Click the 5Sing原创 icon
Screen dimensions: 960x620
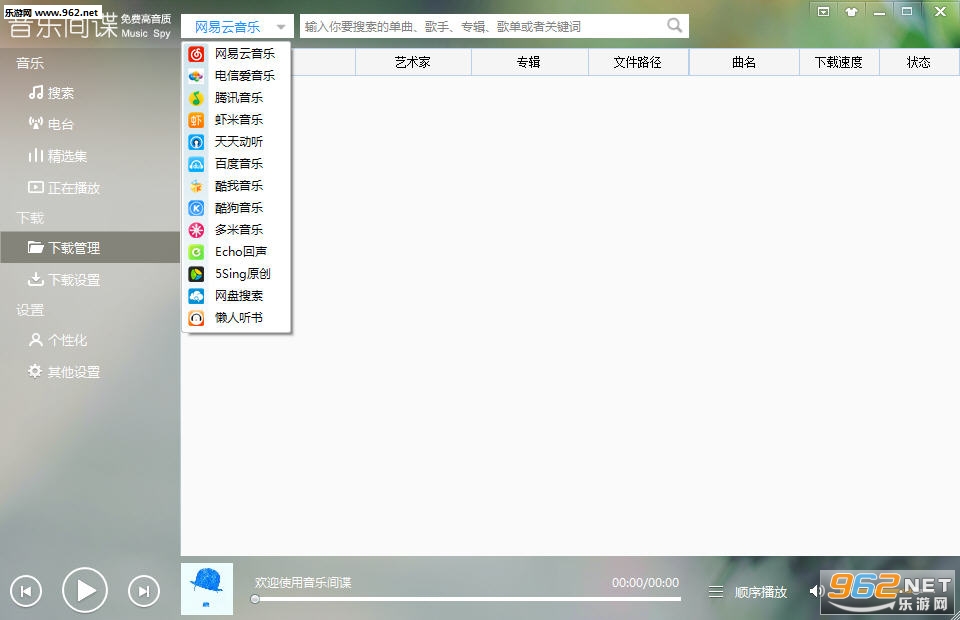[196, 274]
